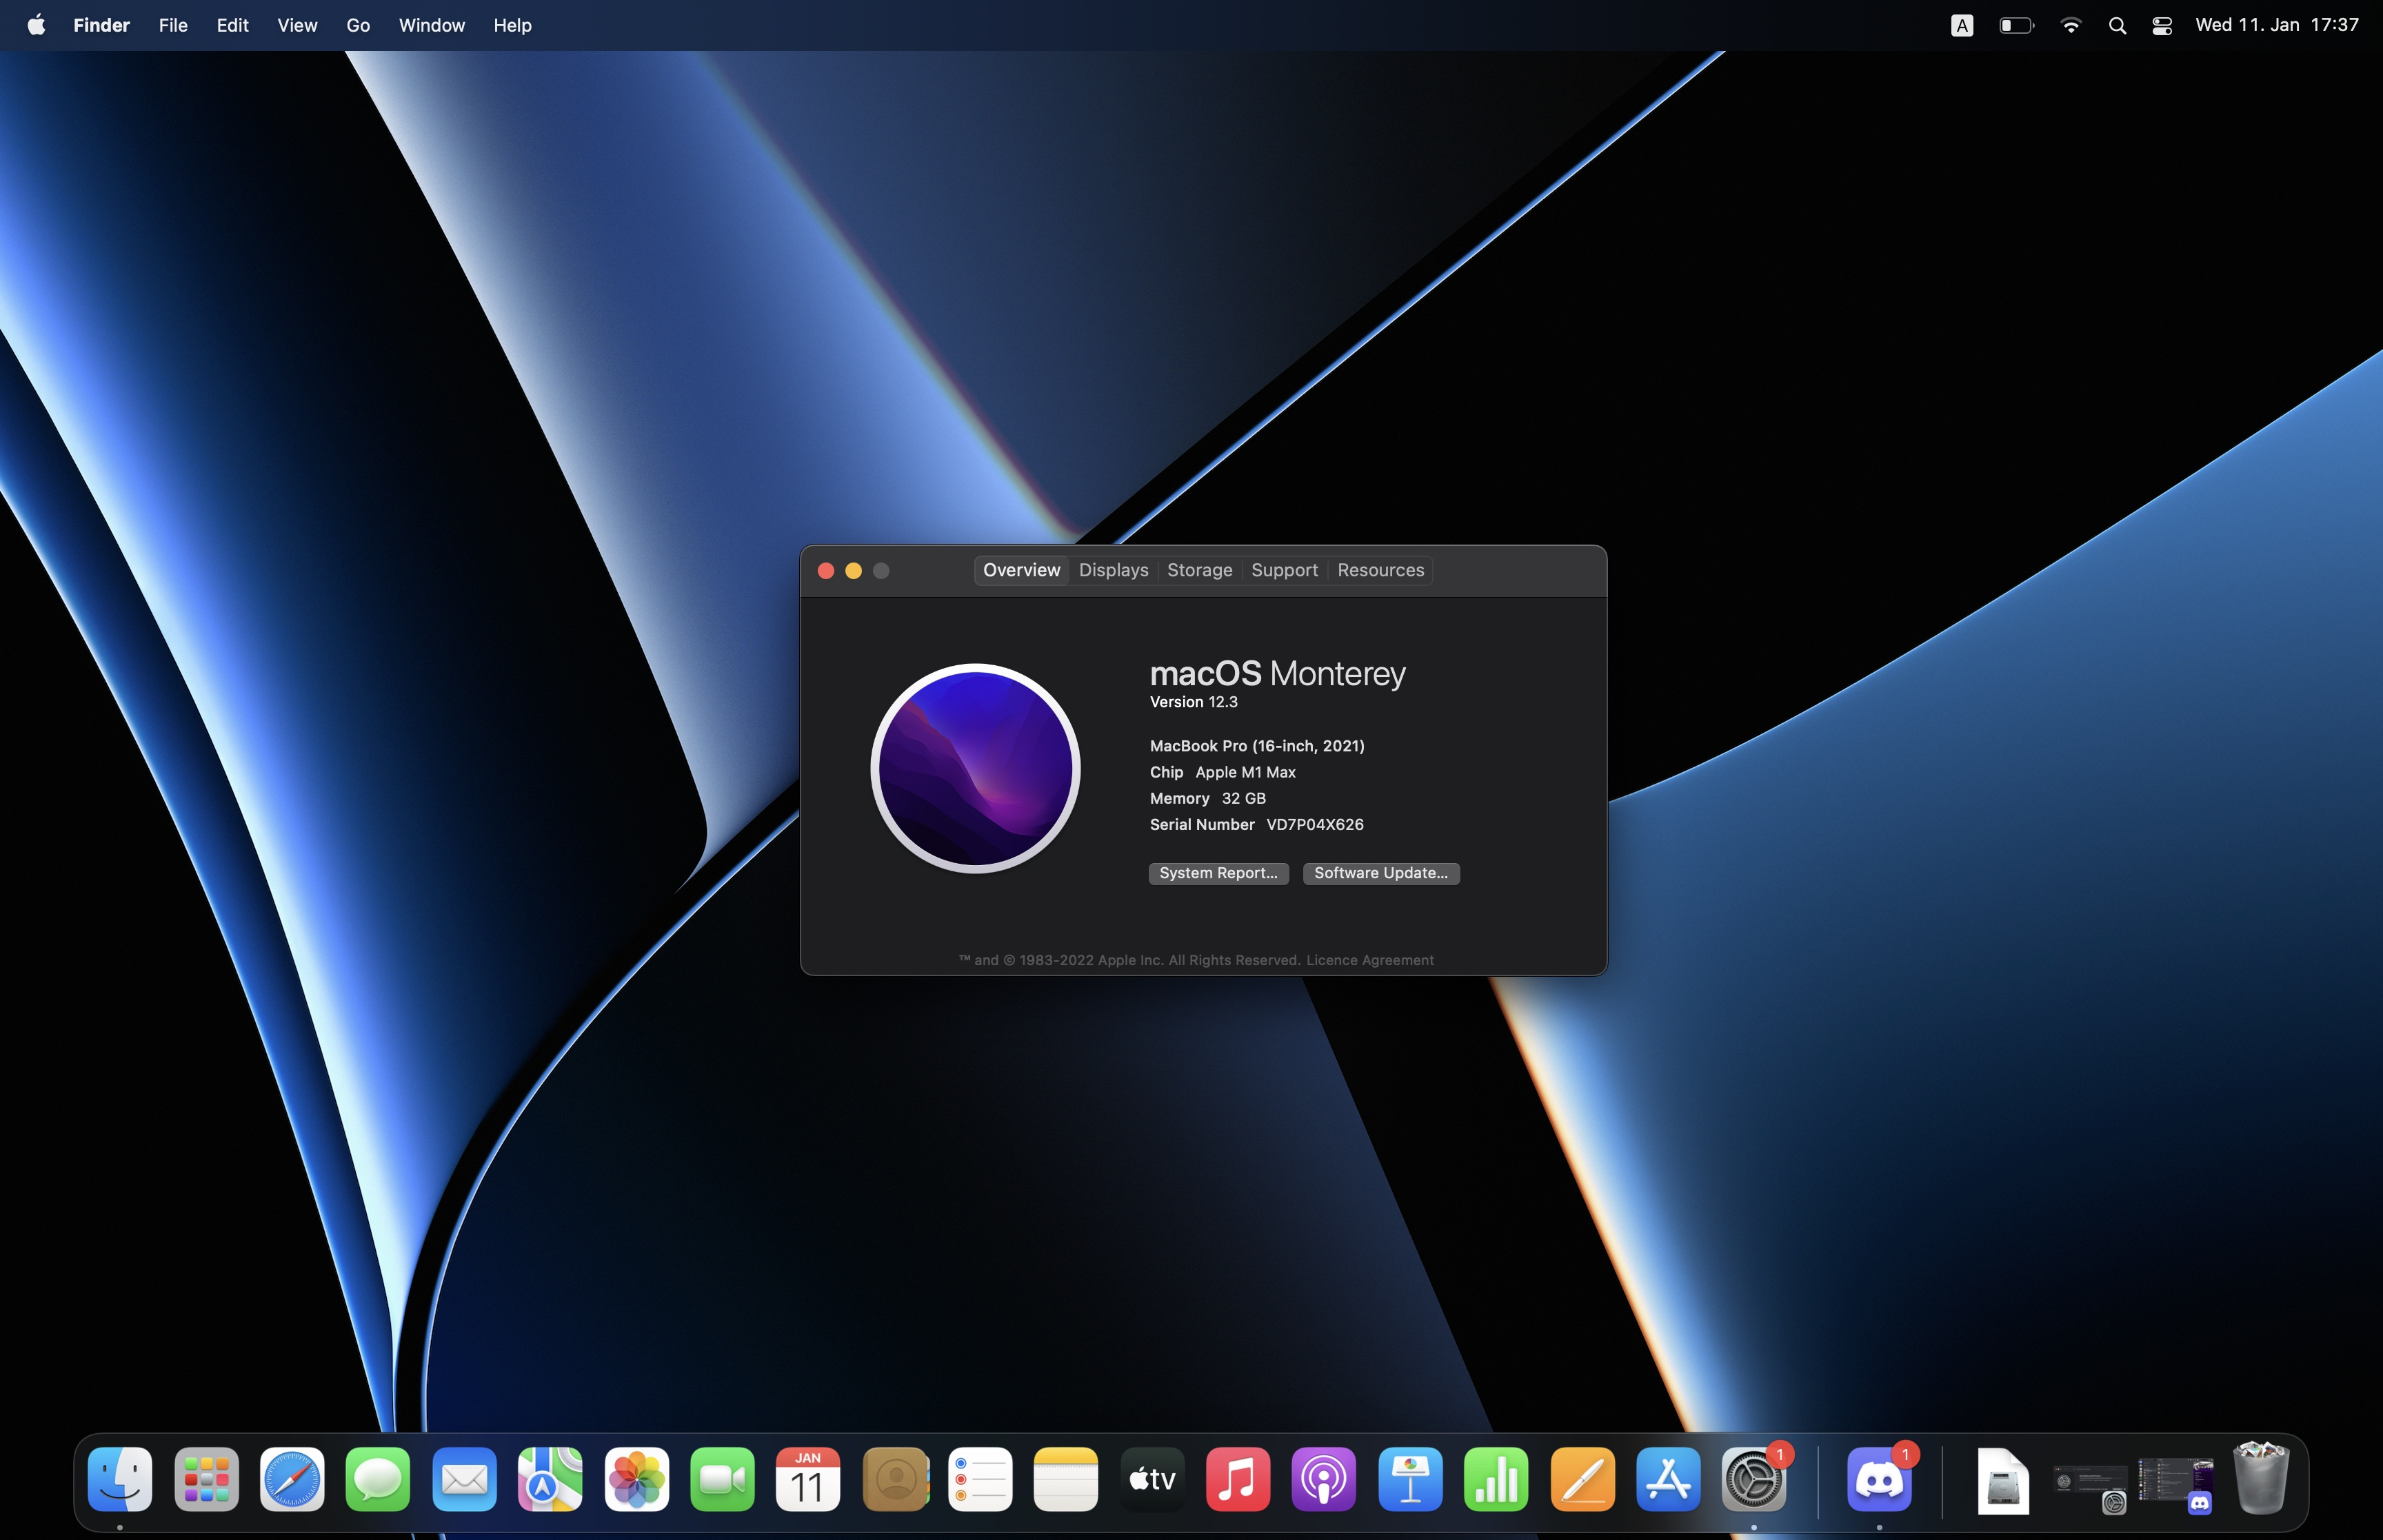Viewport: 2383px width, 1540px height.
Task: Open the Podcasts app in Dock
Action: (x=1323, y=1479)
